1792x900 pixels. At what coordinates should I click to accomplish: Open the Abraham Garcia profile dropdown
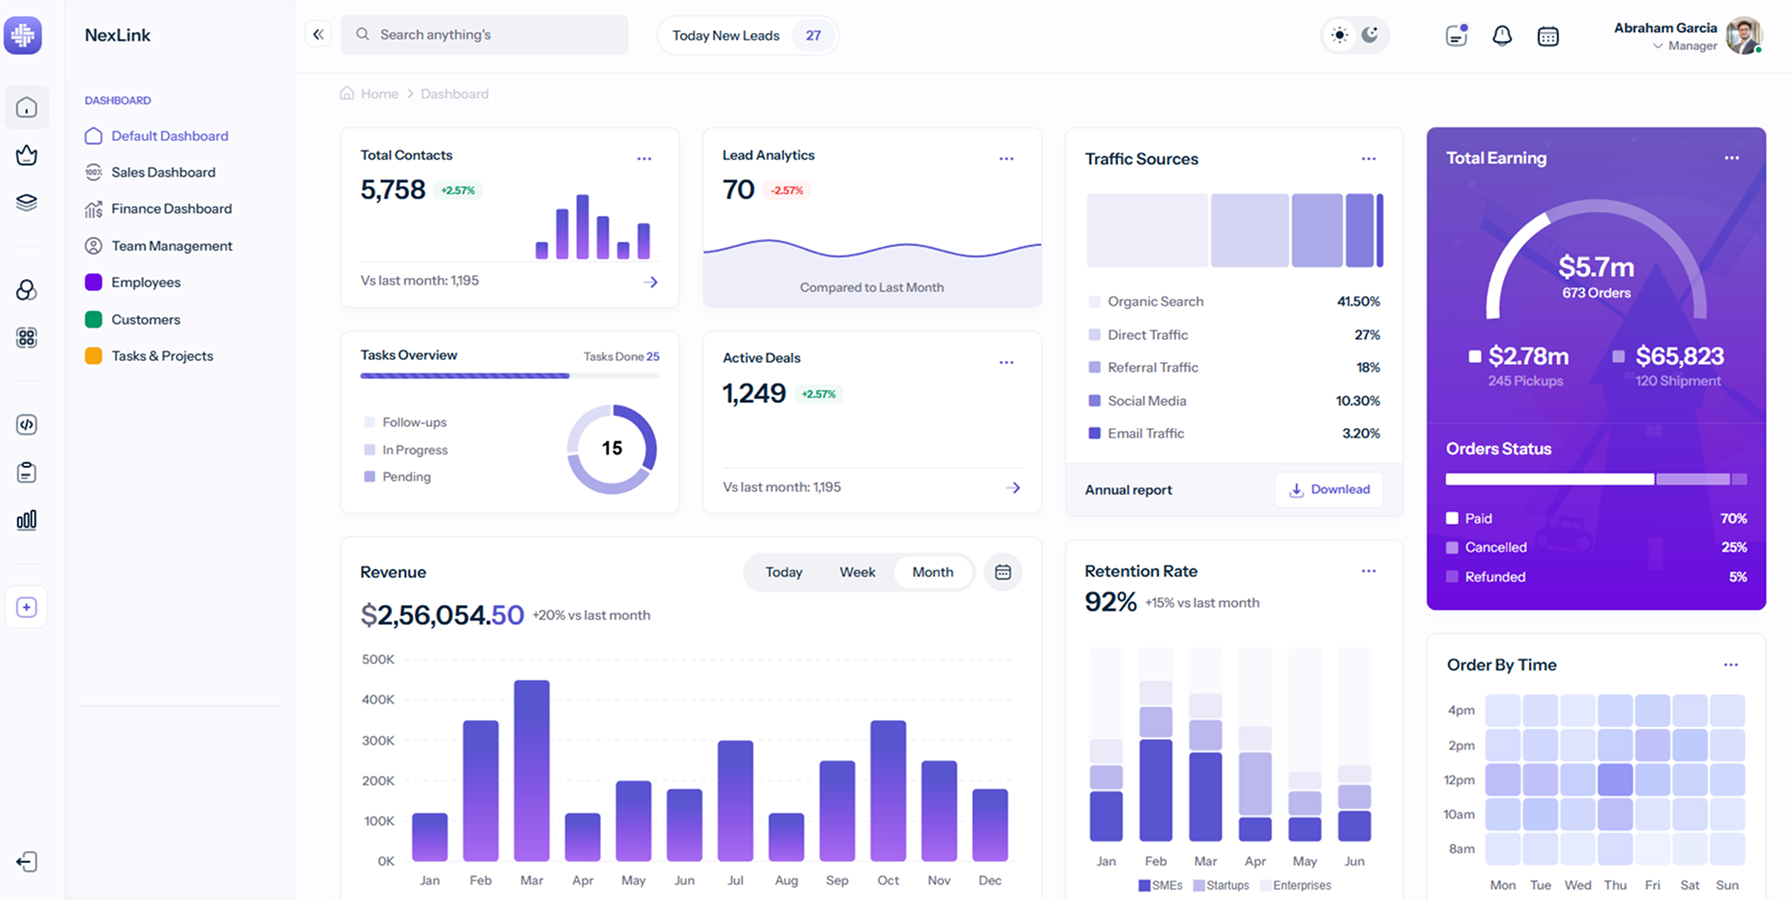point(1686,36)
